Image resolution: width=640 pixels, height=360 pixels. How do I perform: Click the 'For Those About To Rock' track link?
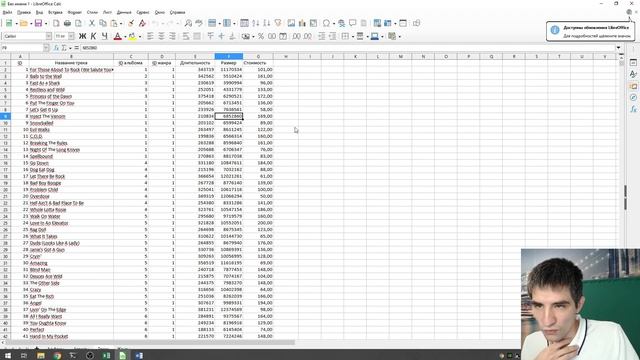coord(71,70)
